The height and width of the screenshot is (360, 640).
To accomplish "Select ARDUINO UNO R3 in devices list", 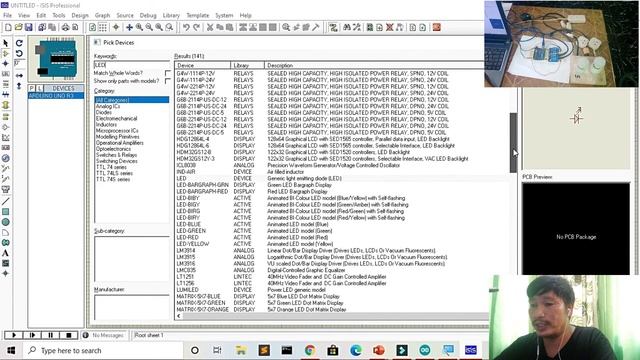I will click(56, 96).
